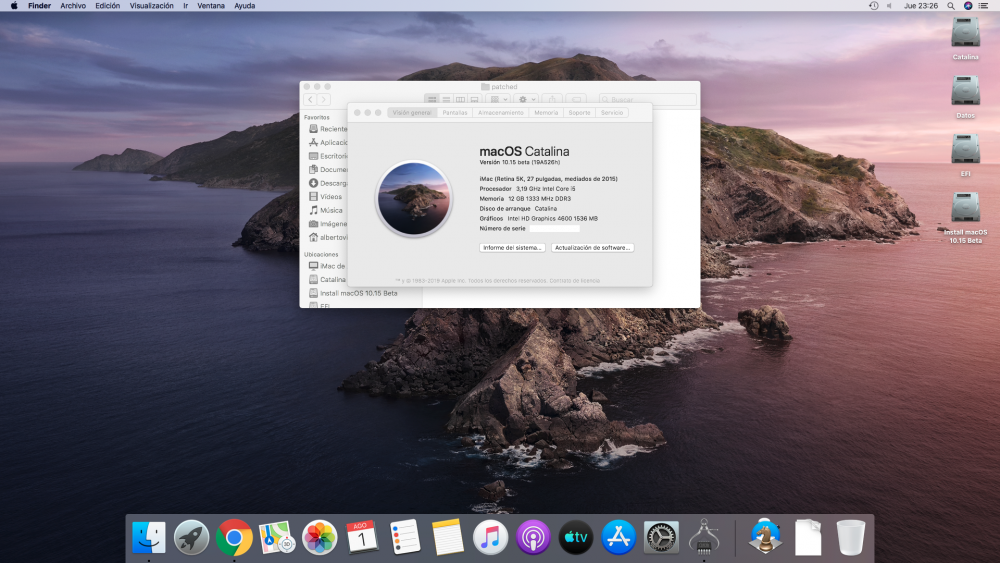Click the Finder share button

pyautogui.click(x=552, y=99)
